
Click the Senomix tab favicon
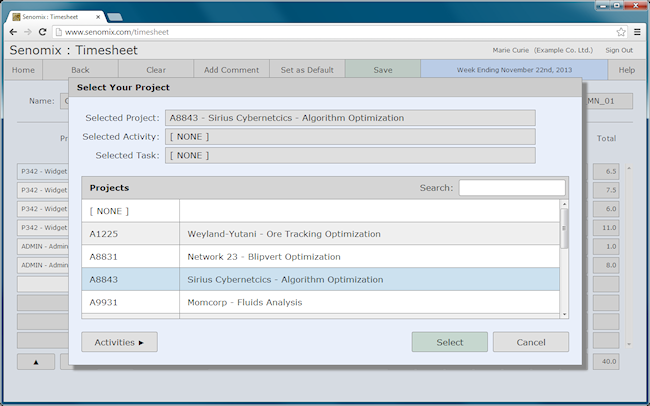(16, 17)
